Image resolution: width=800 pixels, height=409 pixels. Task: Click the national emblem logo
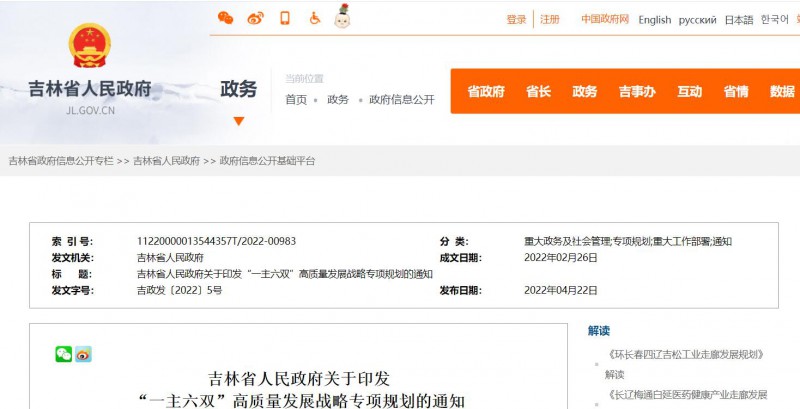coord(90,46)
